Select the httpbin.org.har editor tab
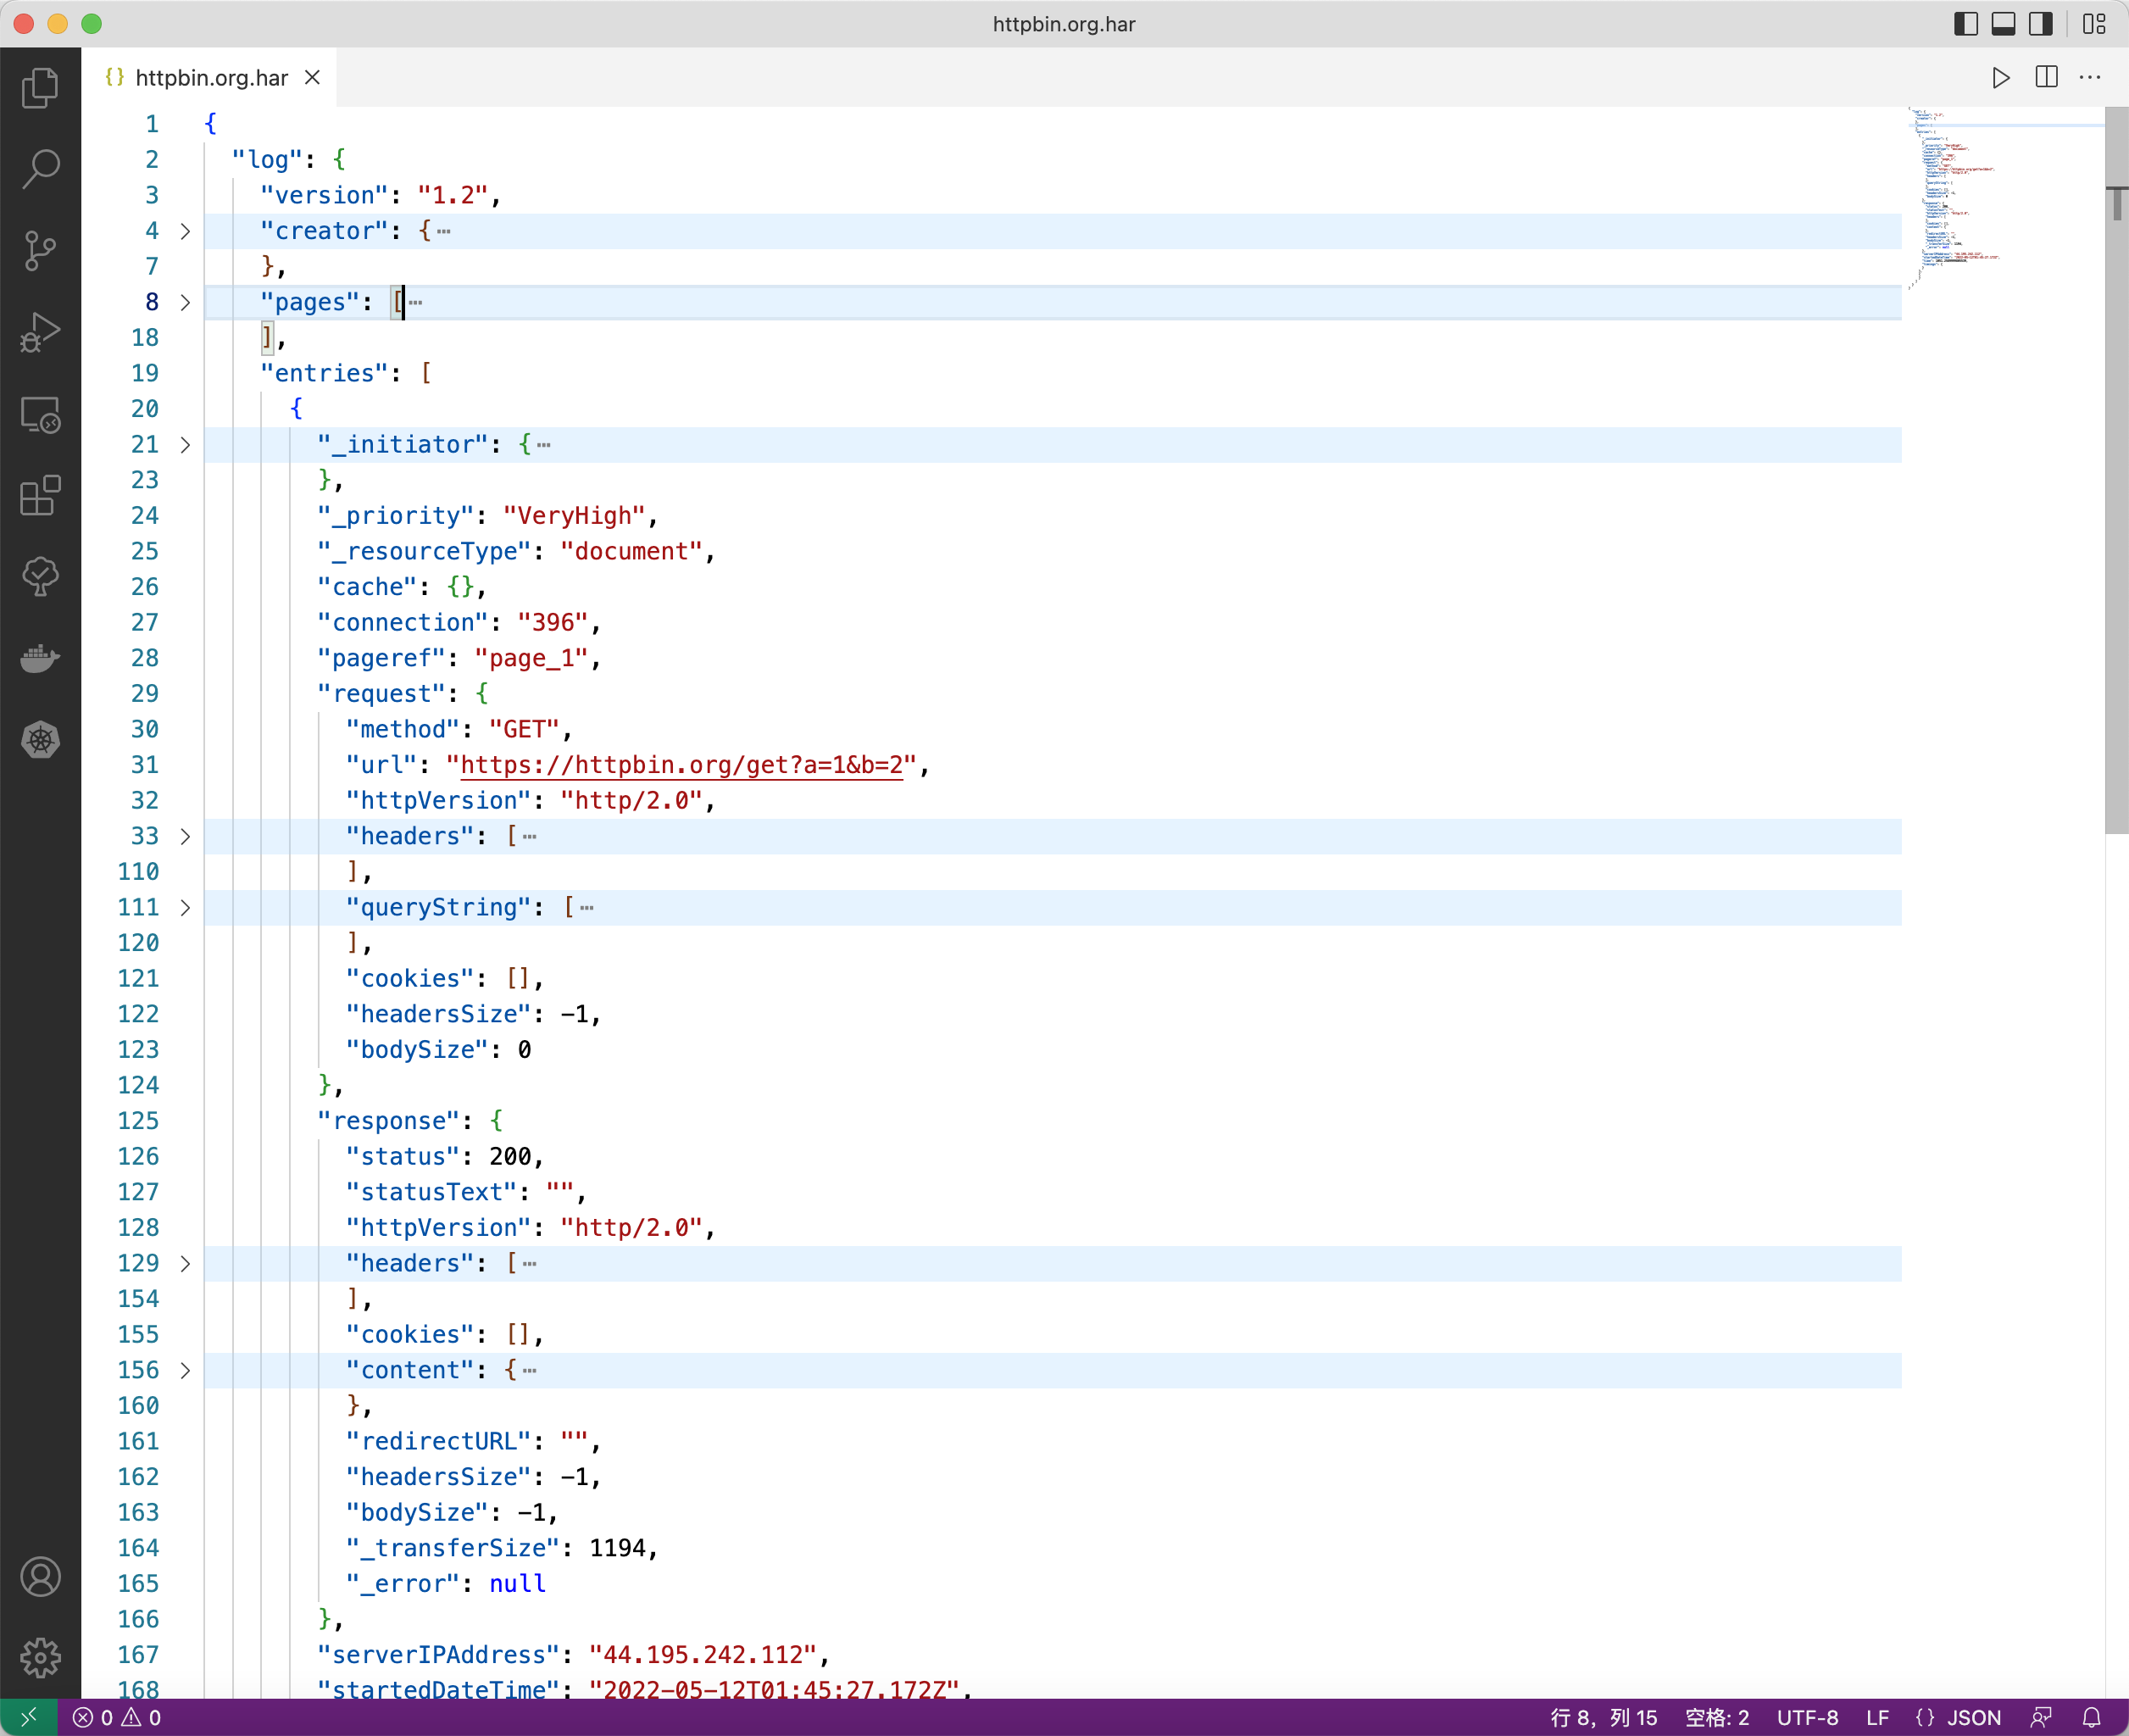The height and width of the screenshot is (1736, 2129). click(x=210, y=78)
